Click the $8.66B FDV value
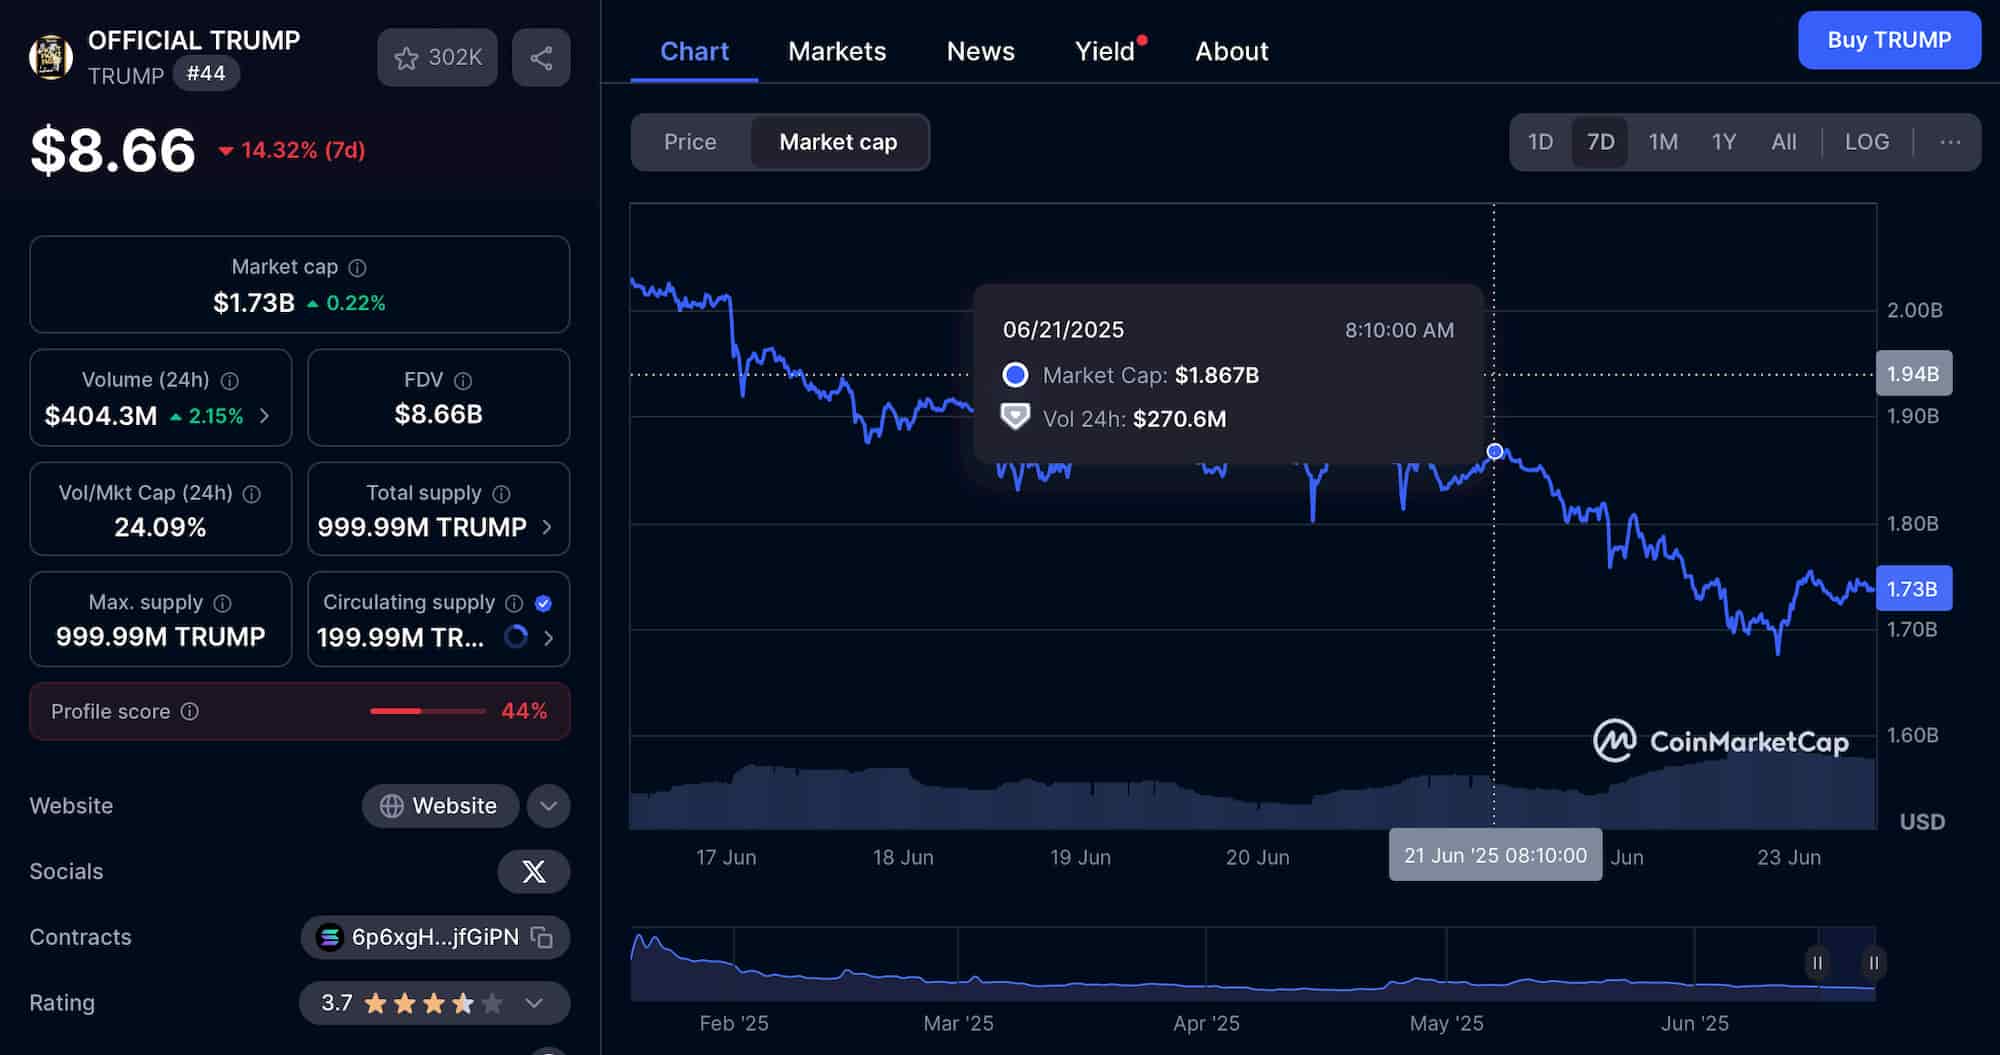2000x1055 pixels. click(x=438, y=414)
